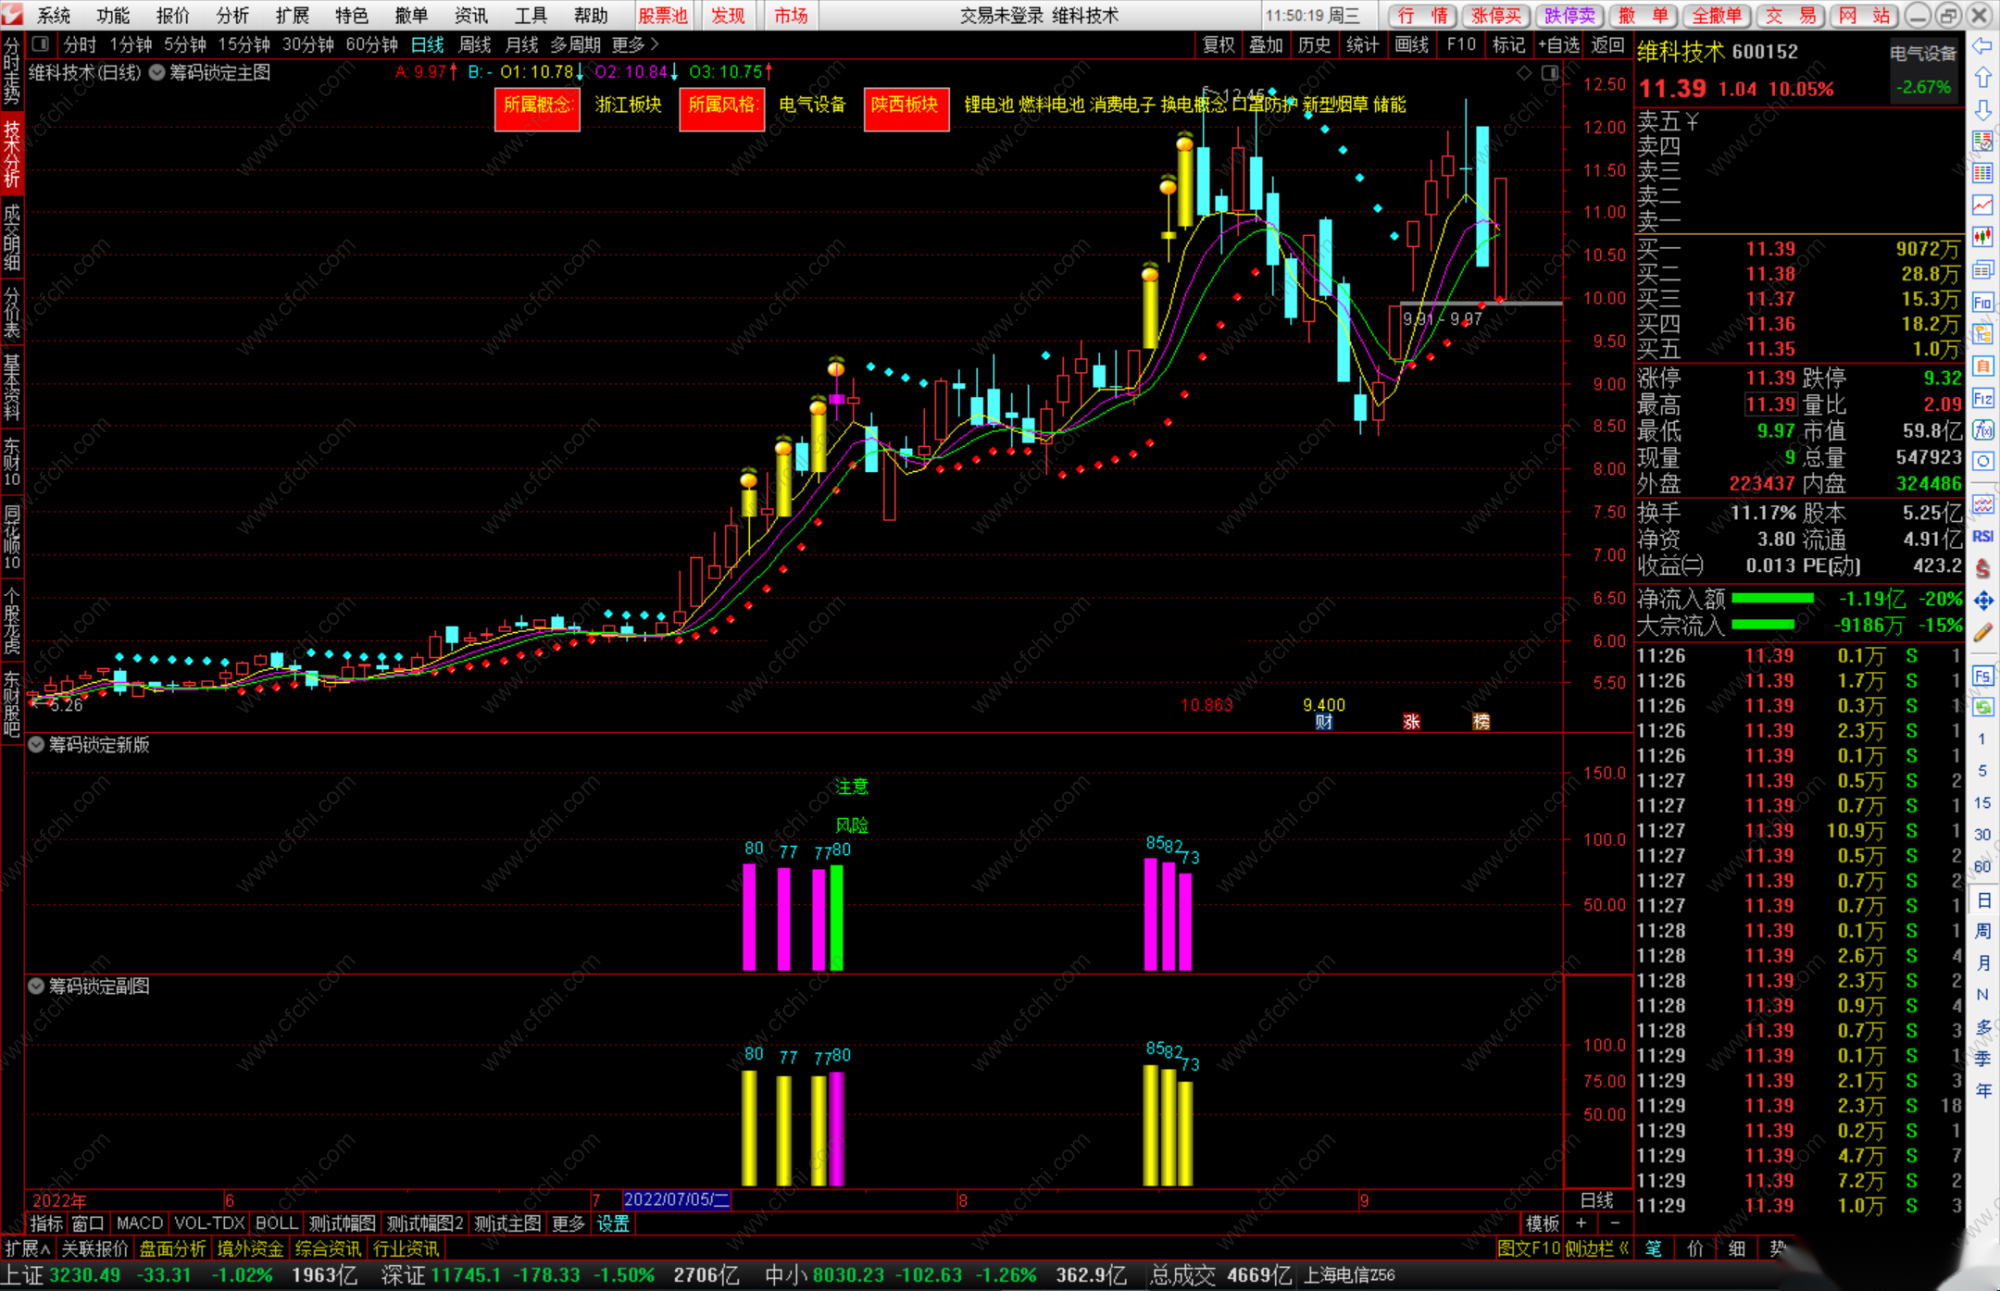The image size is (2000, 1291).
Task: Click the f(x) formula sidebar icon
Action: pyautogui.click(x=1983, y=430)
